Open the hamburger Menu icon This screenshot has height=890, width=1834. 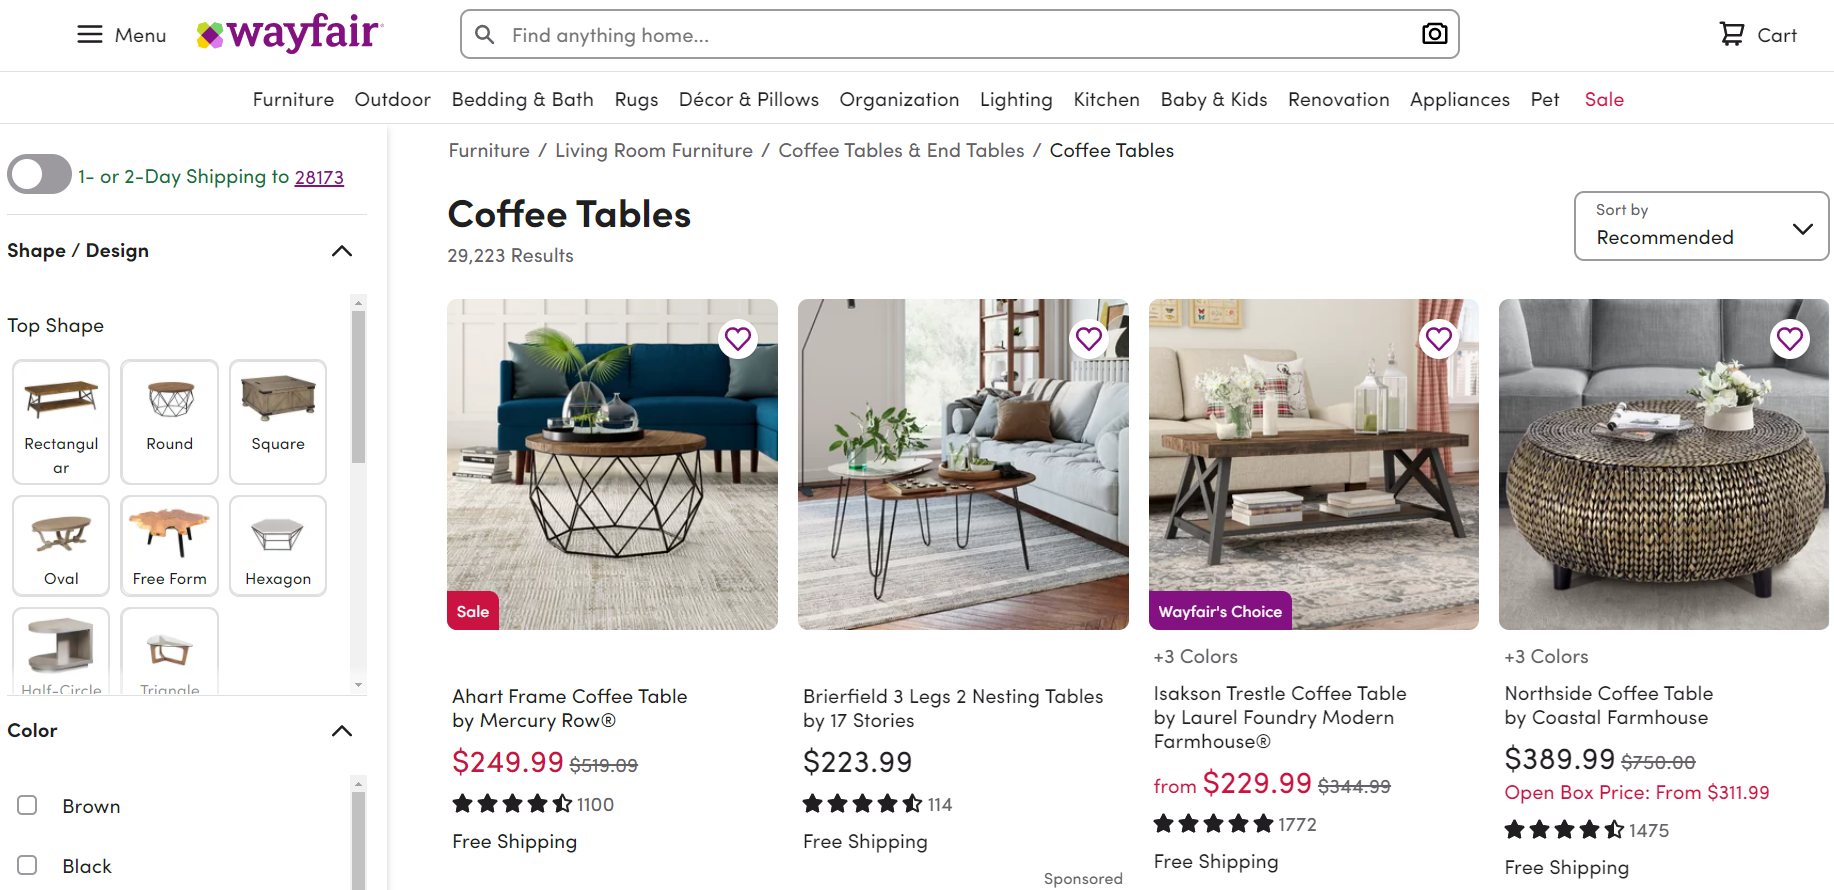(90, 35)
